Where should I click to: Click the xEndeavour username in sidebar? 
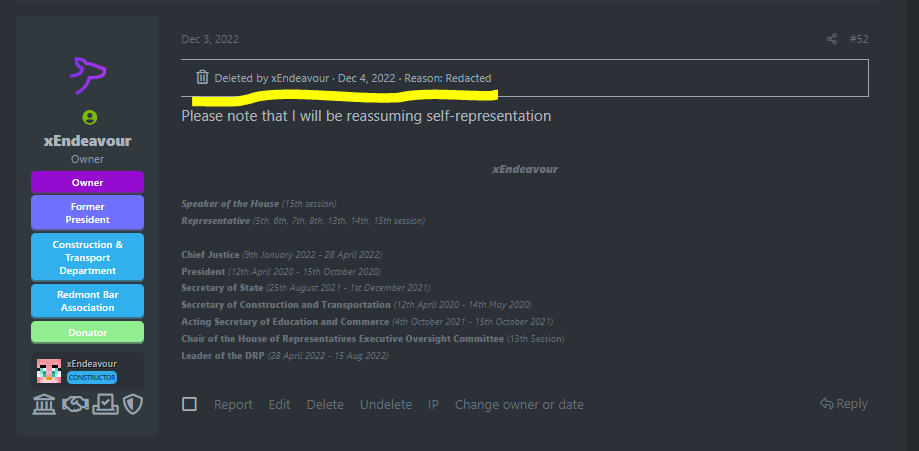(x=88, y=141)
